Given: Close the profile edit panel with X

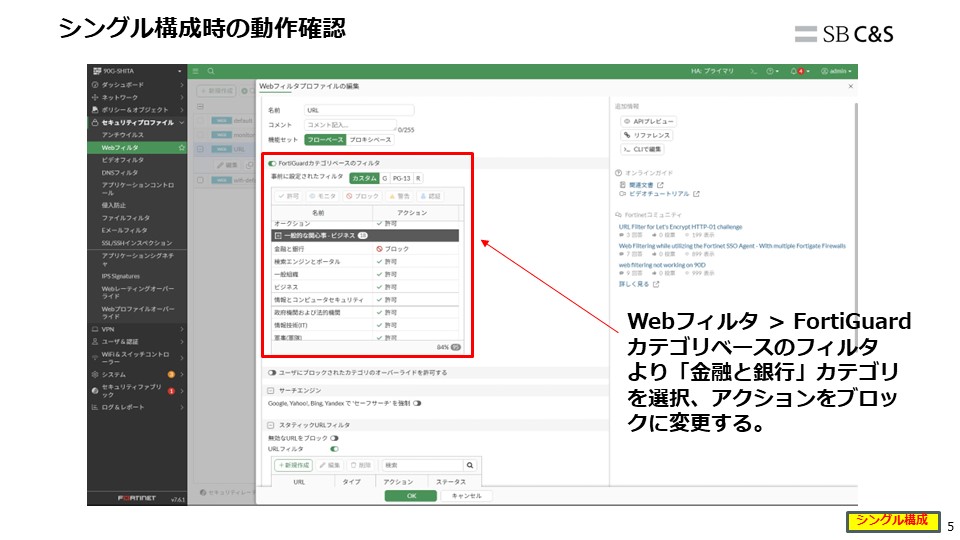Looking at the screenshot, I should 851,87.
